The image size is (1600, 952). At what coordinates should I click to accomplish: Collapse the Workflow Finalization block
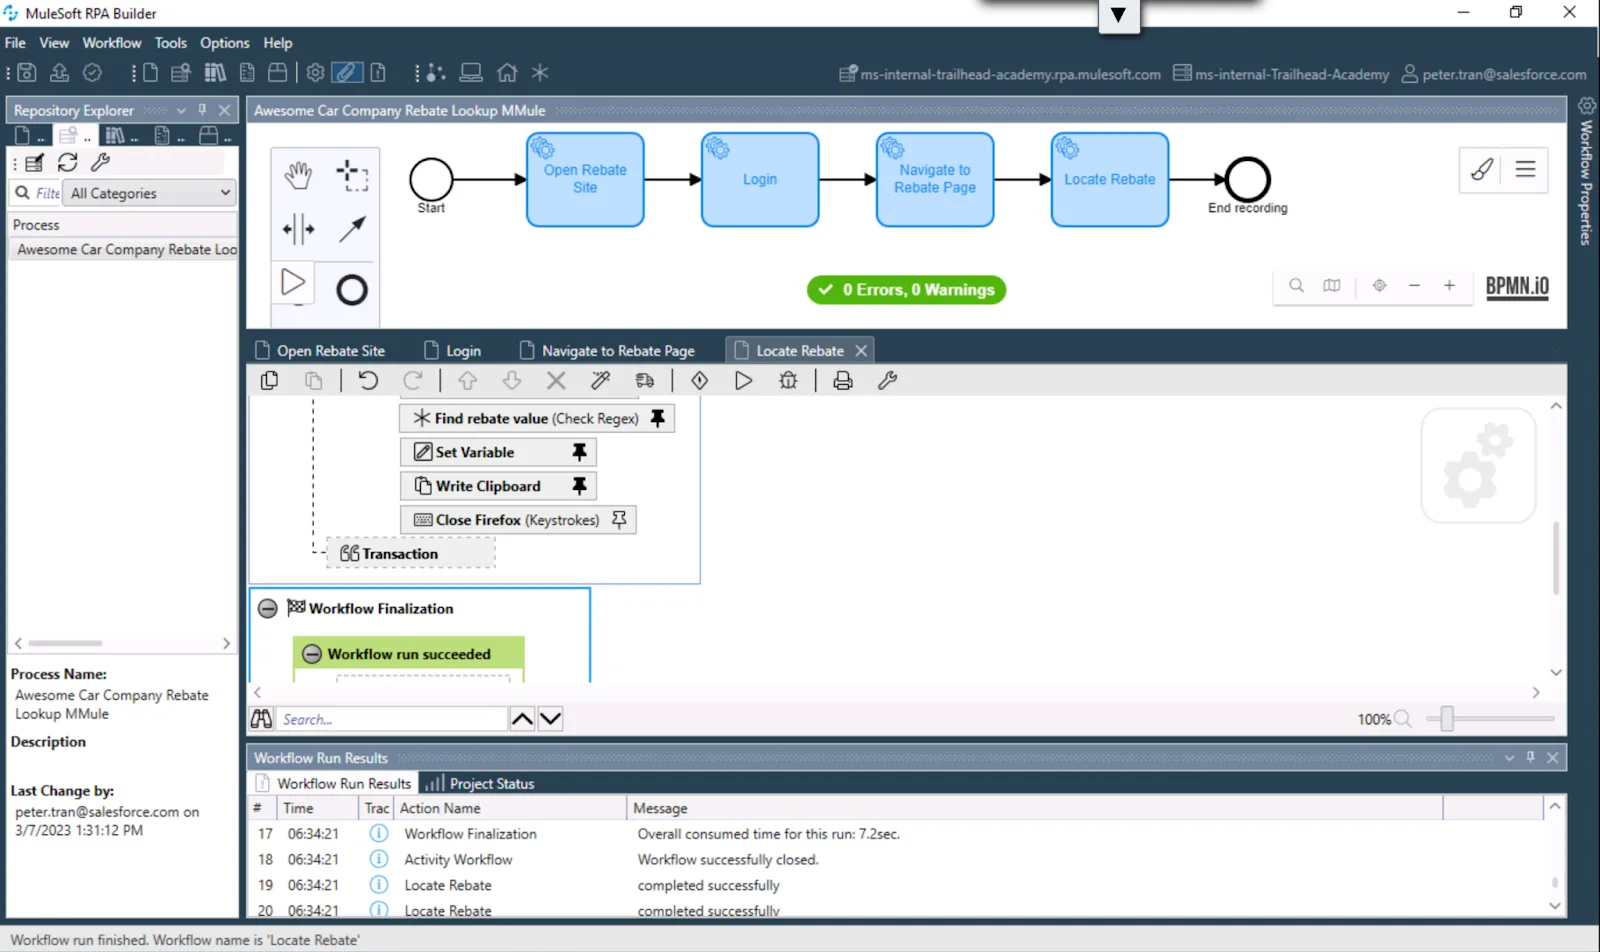pyautogui.click(x=268, y=608)
